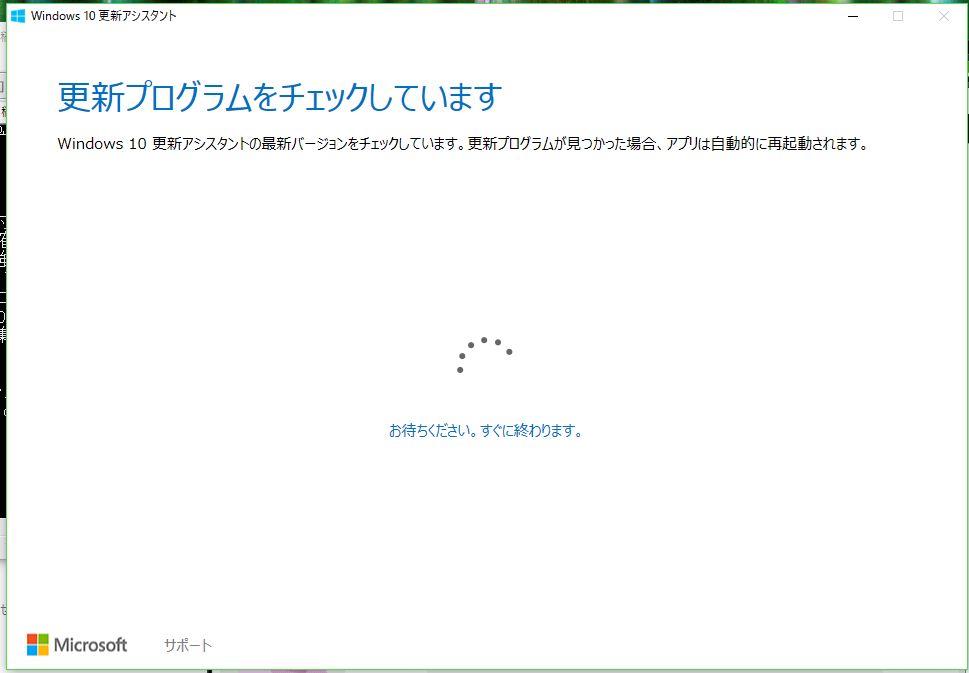Click the heading 更新プログラムをチェックしています

tap(279, 98)
